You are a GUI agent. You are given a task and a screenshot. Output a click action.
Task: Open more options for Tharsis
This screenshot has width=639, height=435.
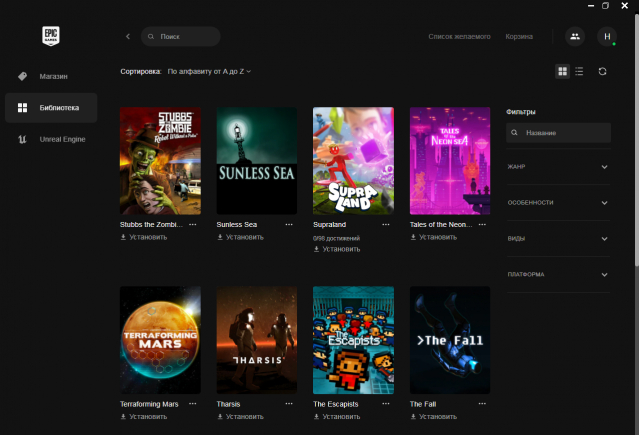[x=289, y=404]
